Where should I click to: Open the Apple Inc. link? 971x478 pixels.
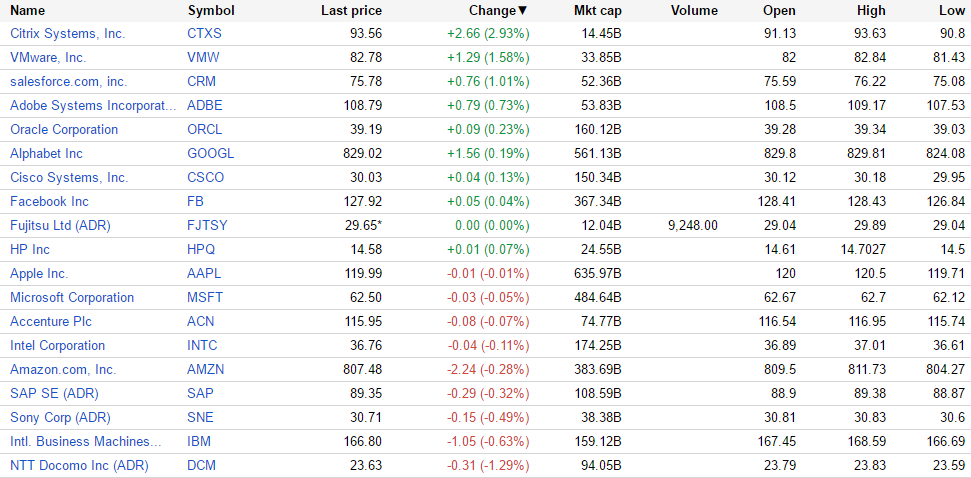click(x=39, y=273)
